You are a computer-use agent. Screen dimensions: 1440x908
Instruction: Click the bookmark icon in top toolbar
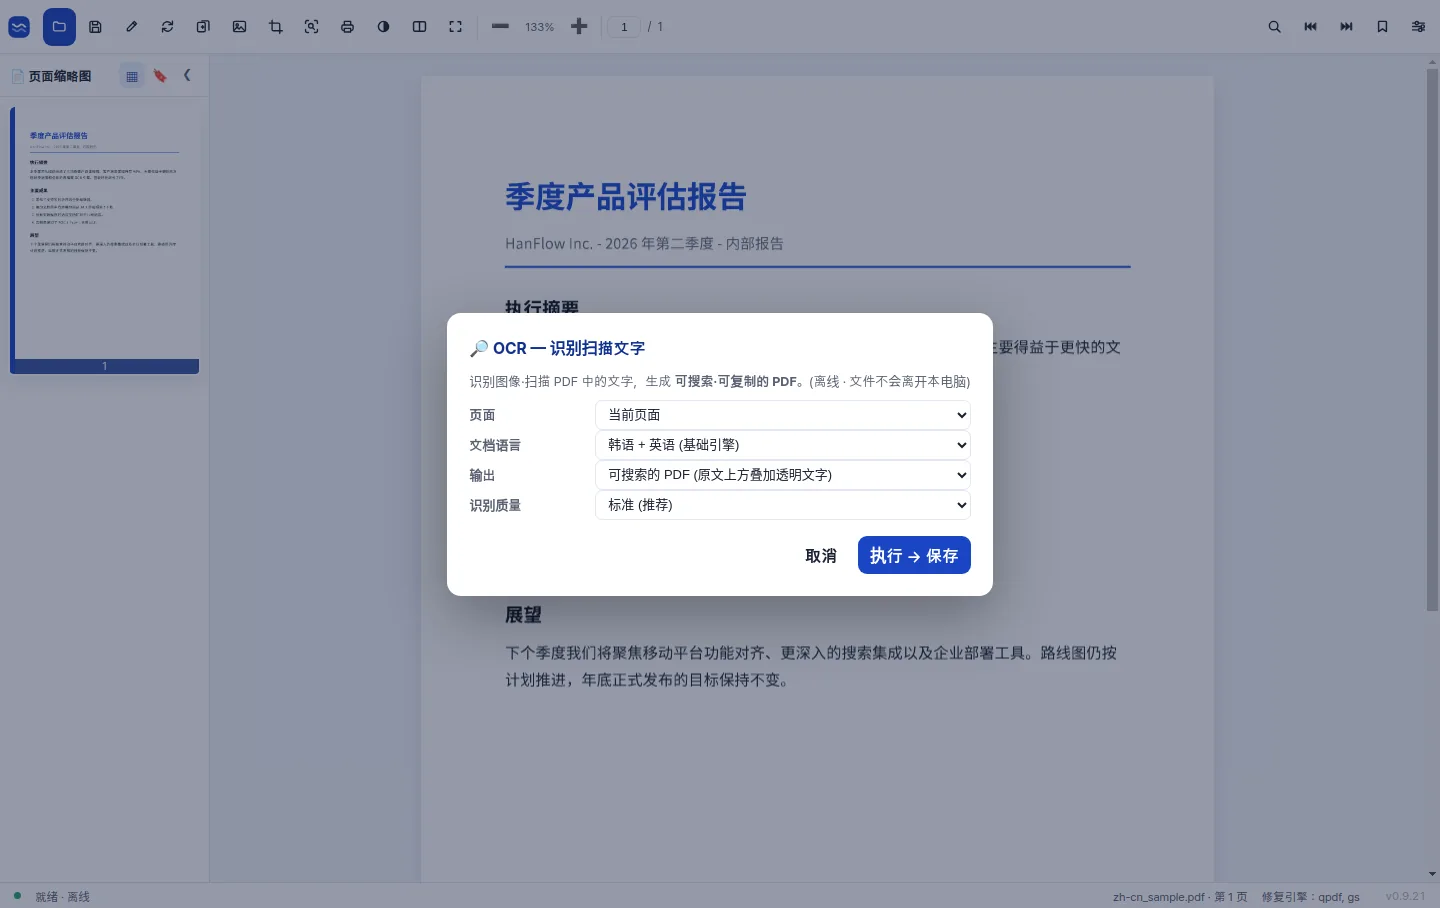(x=1382, y=27)
